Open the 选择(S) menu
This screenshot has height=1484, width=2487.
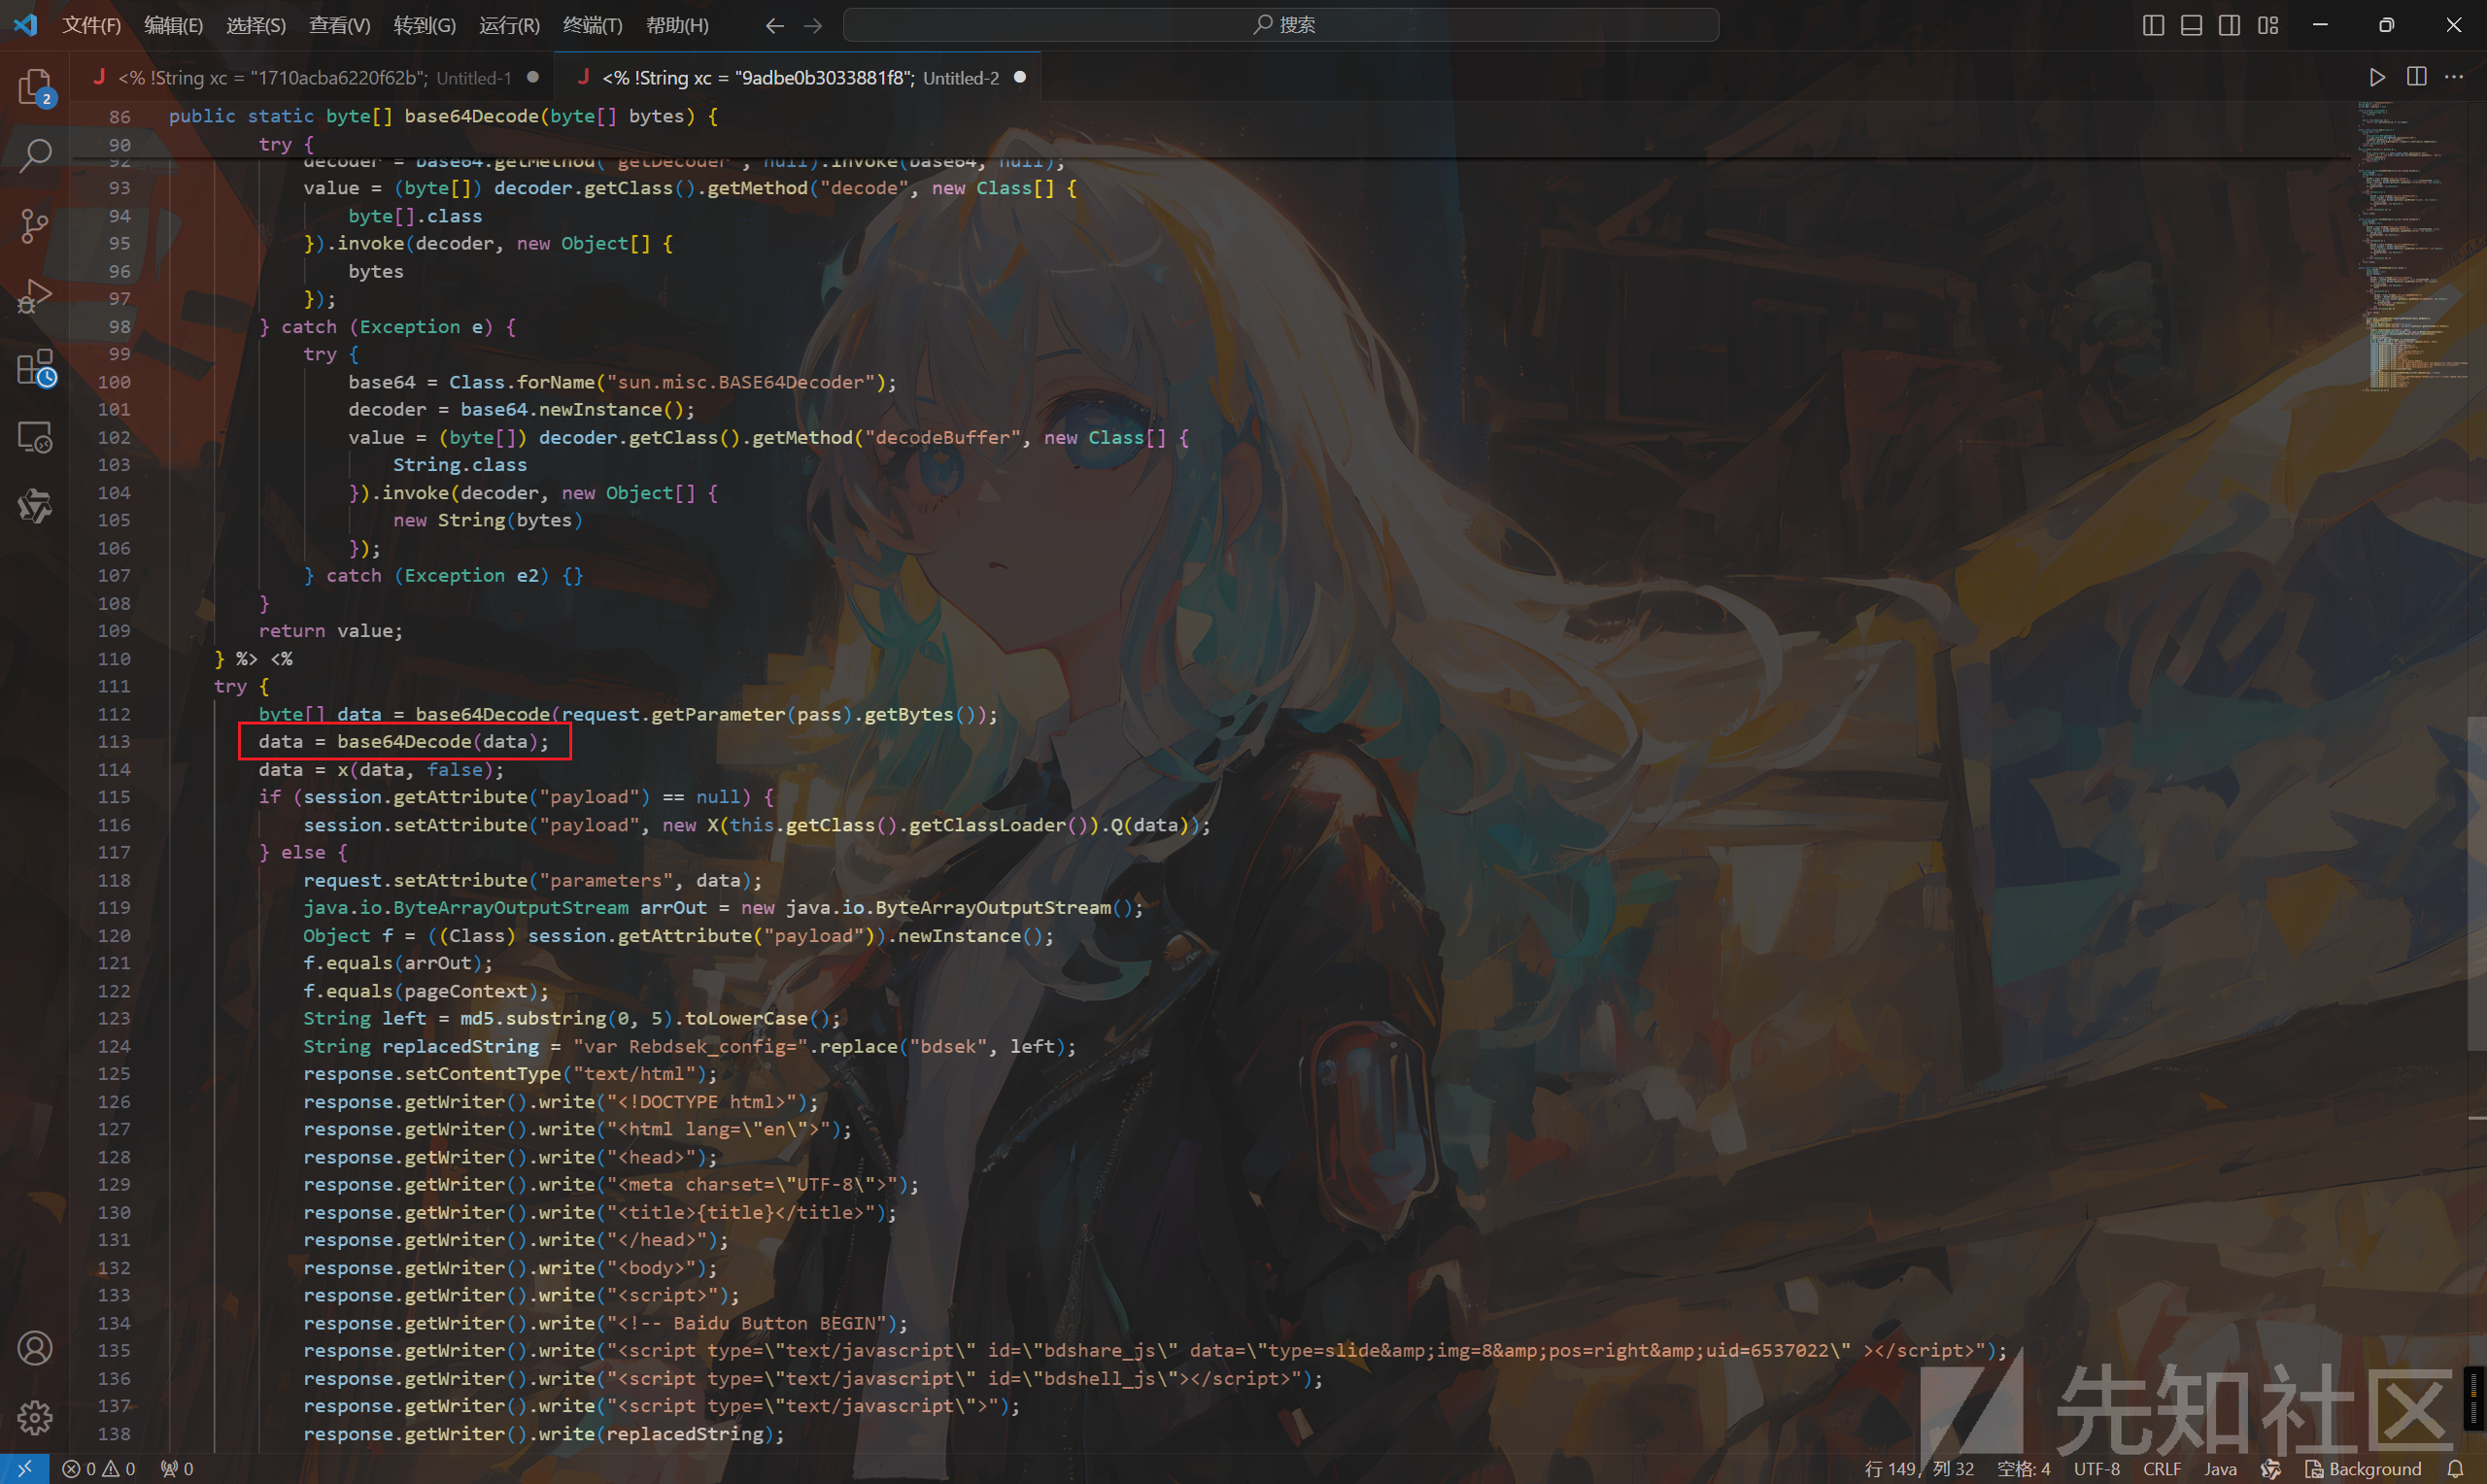[x=256, y=25]
